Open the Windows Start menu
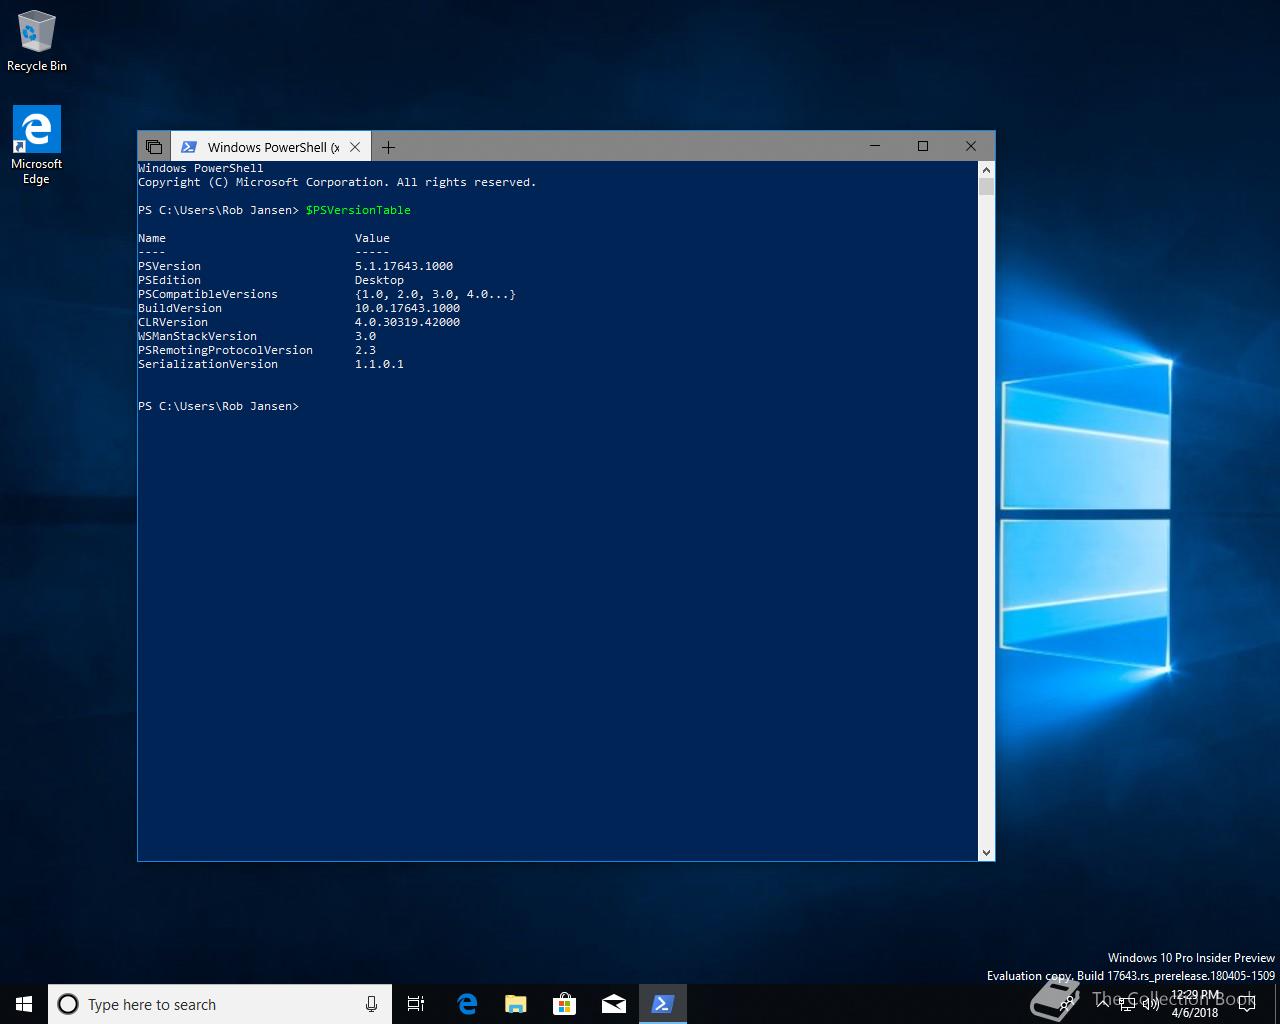The height and width of the screenshot is (1024, 1280). [24, 1004]
